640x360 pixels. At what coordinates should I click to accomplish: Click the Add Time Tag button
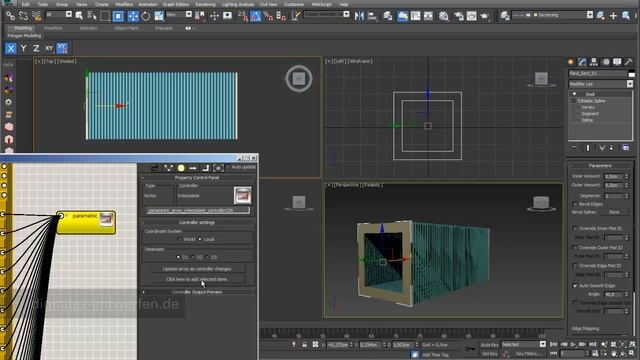click(x=435, y=355)
